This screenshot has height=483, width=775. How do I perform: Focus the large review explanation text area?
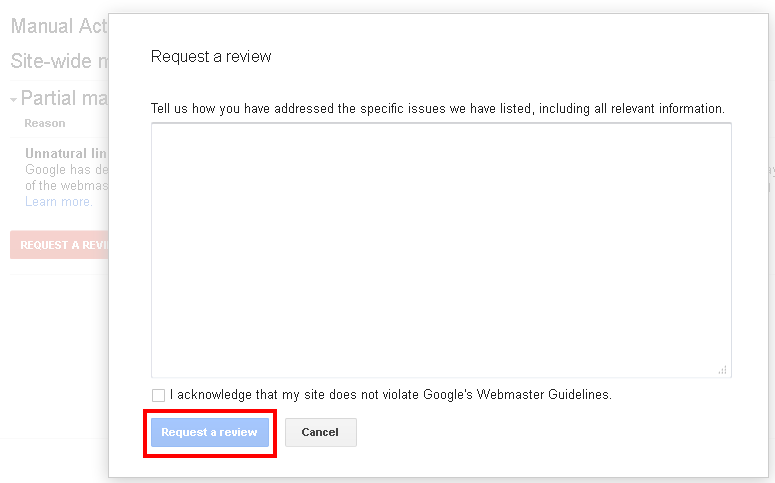[441, 250]
